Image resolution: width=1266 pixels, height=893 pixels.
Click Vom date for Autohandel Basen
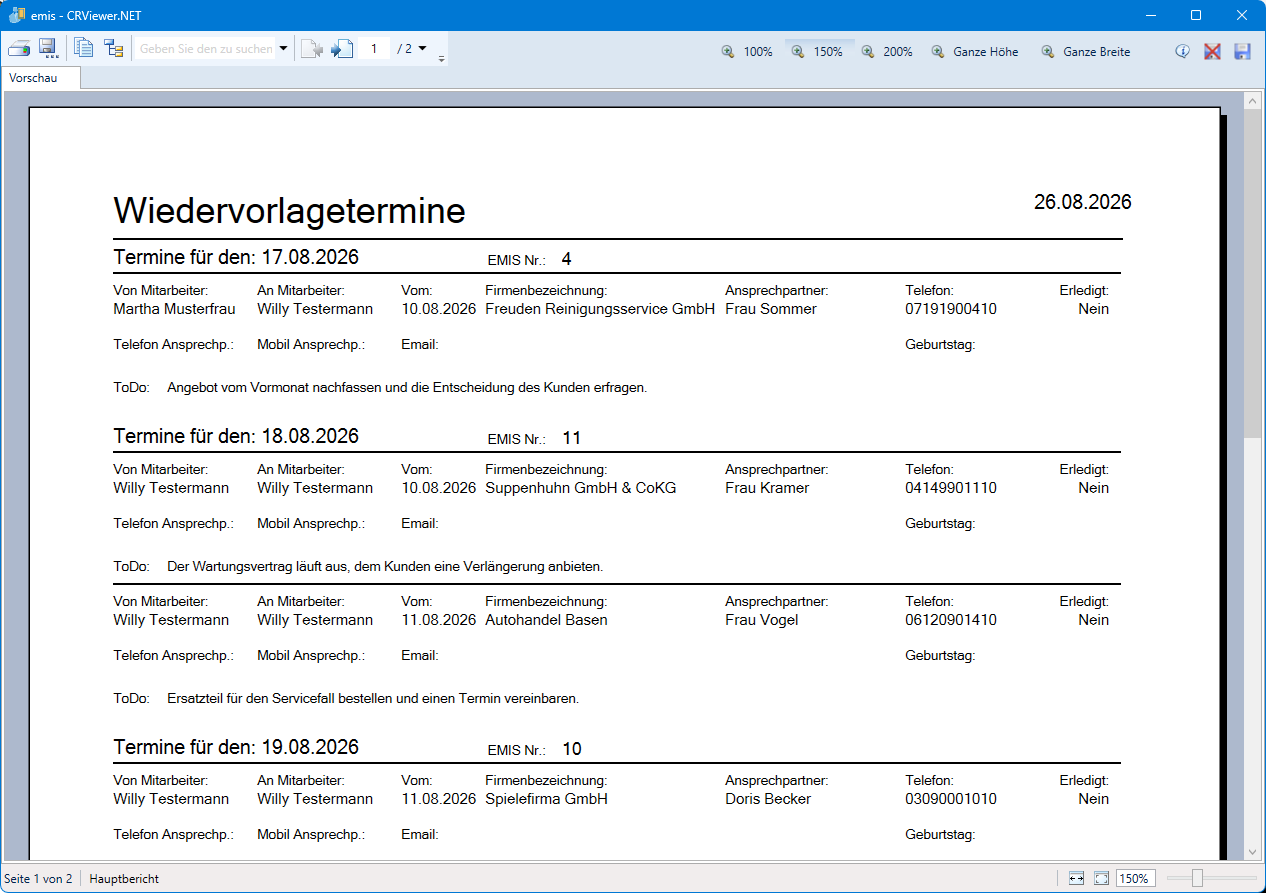438,620
